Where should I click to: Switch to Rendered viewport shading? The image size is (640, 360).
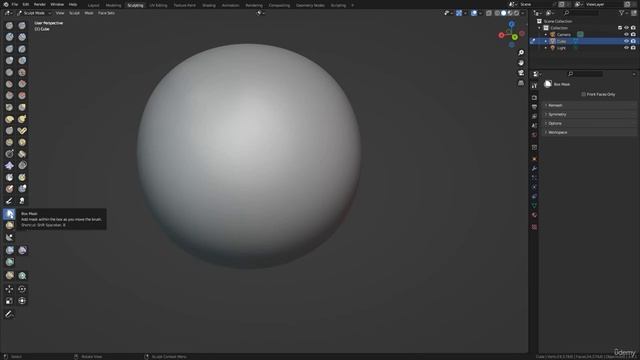(x=516, y=13)
